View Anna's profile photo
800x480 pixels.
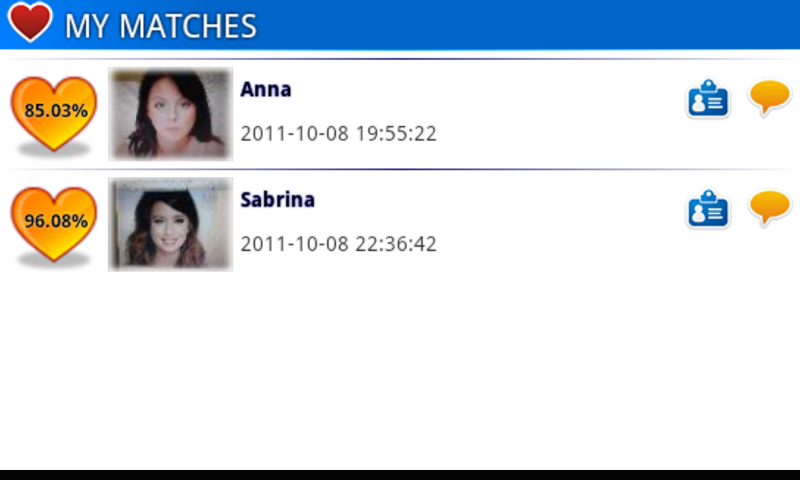(170, 114)
